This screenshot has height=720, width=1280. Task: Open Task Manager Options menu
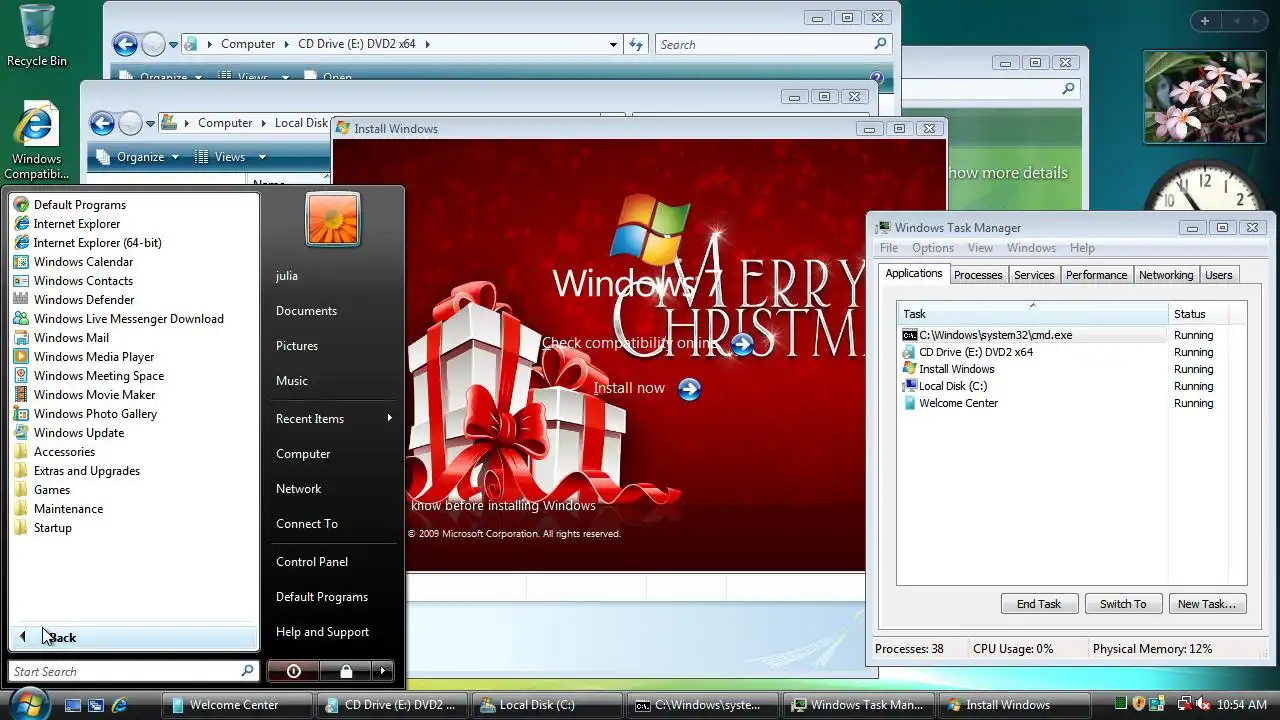[x=932, y=248]
